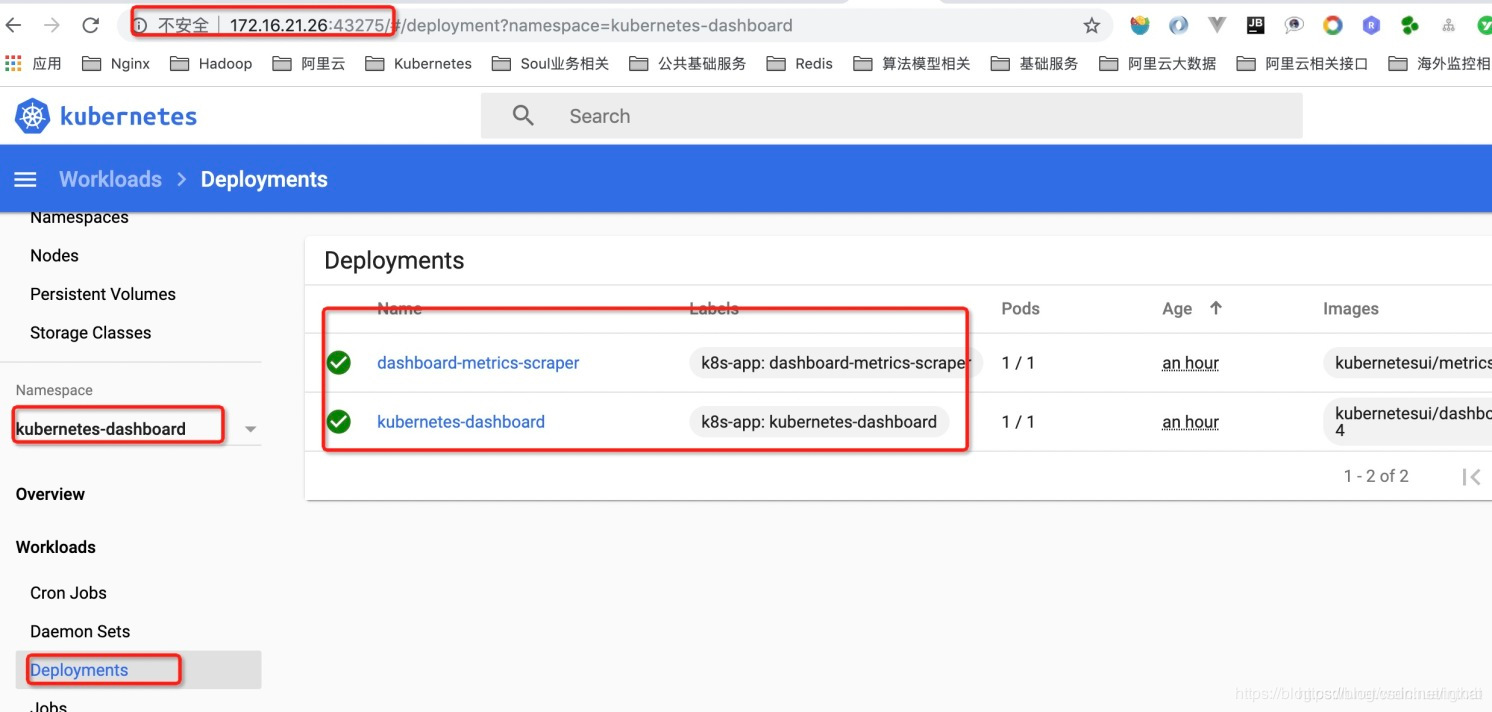Open Nodes in the sidebar
Image resolution: width=1492 pixels, height=712 pixels.
[x=54, y=255]
